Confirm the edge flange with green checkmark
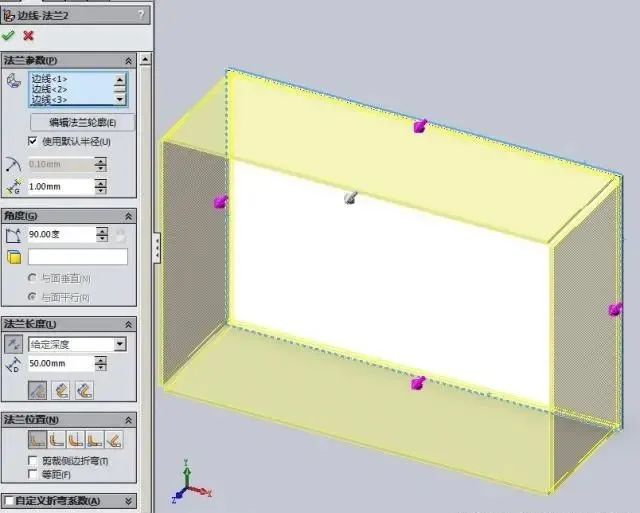The width and height of the screenshot is (640, 513). [x=8, y=36]
